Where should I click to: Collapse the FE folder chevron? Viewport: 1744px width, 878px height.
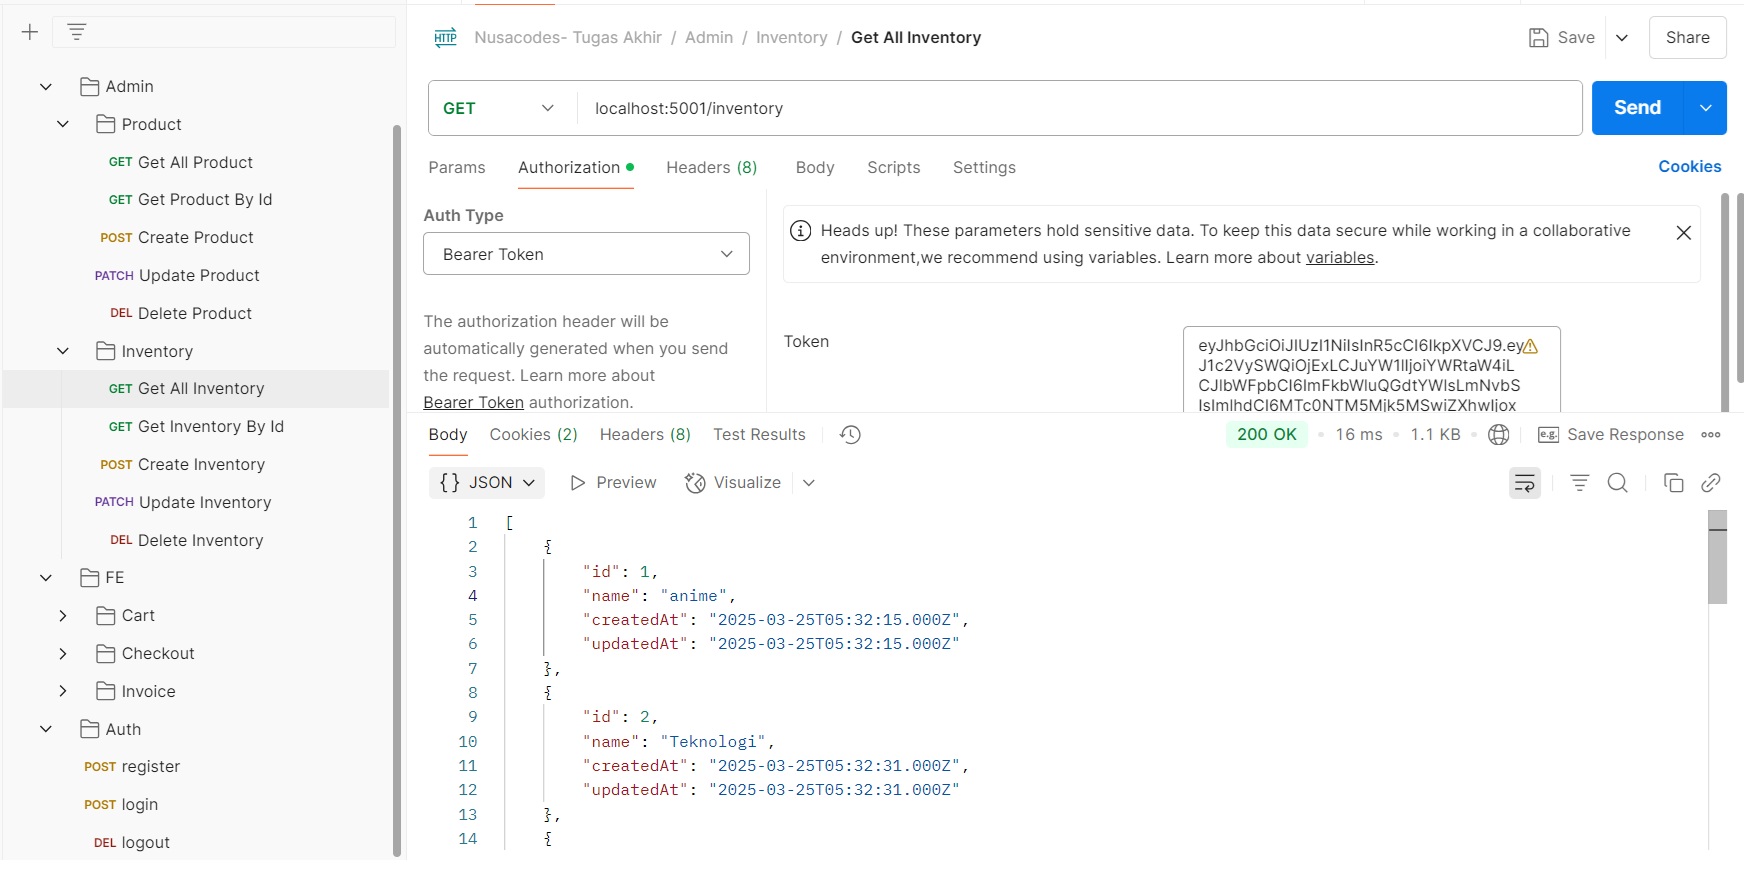(46, 578)
